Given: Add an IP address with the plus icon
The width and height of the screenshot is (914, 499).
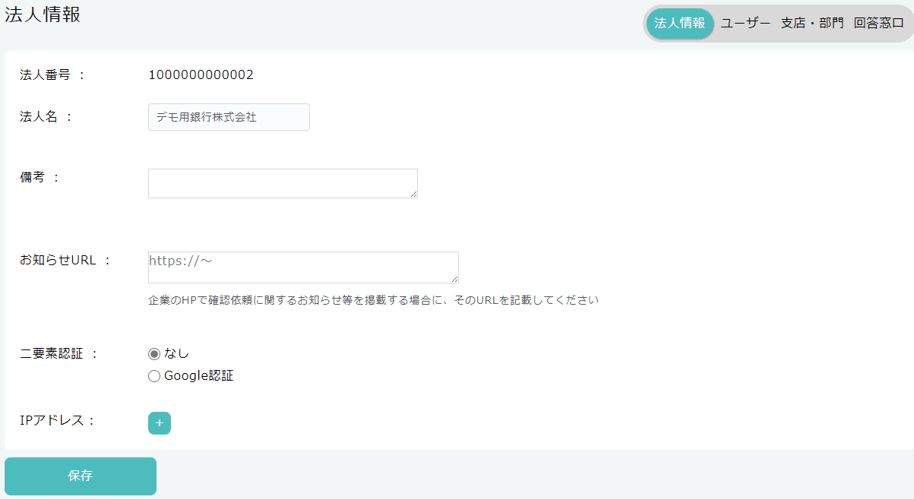Looking at the screenshot, I should click(x=159, y=423).
